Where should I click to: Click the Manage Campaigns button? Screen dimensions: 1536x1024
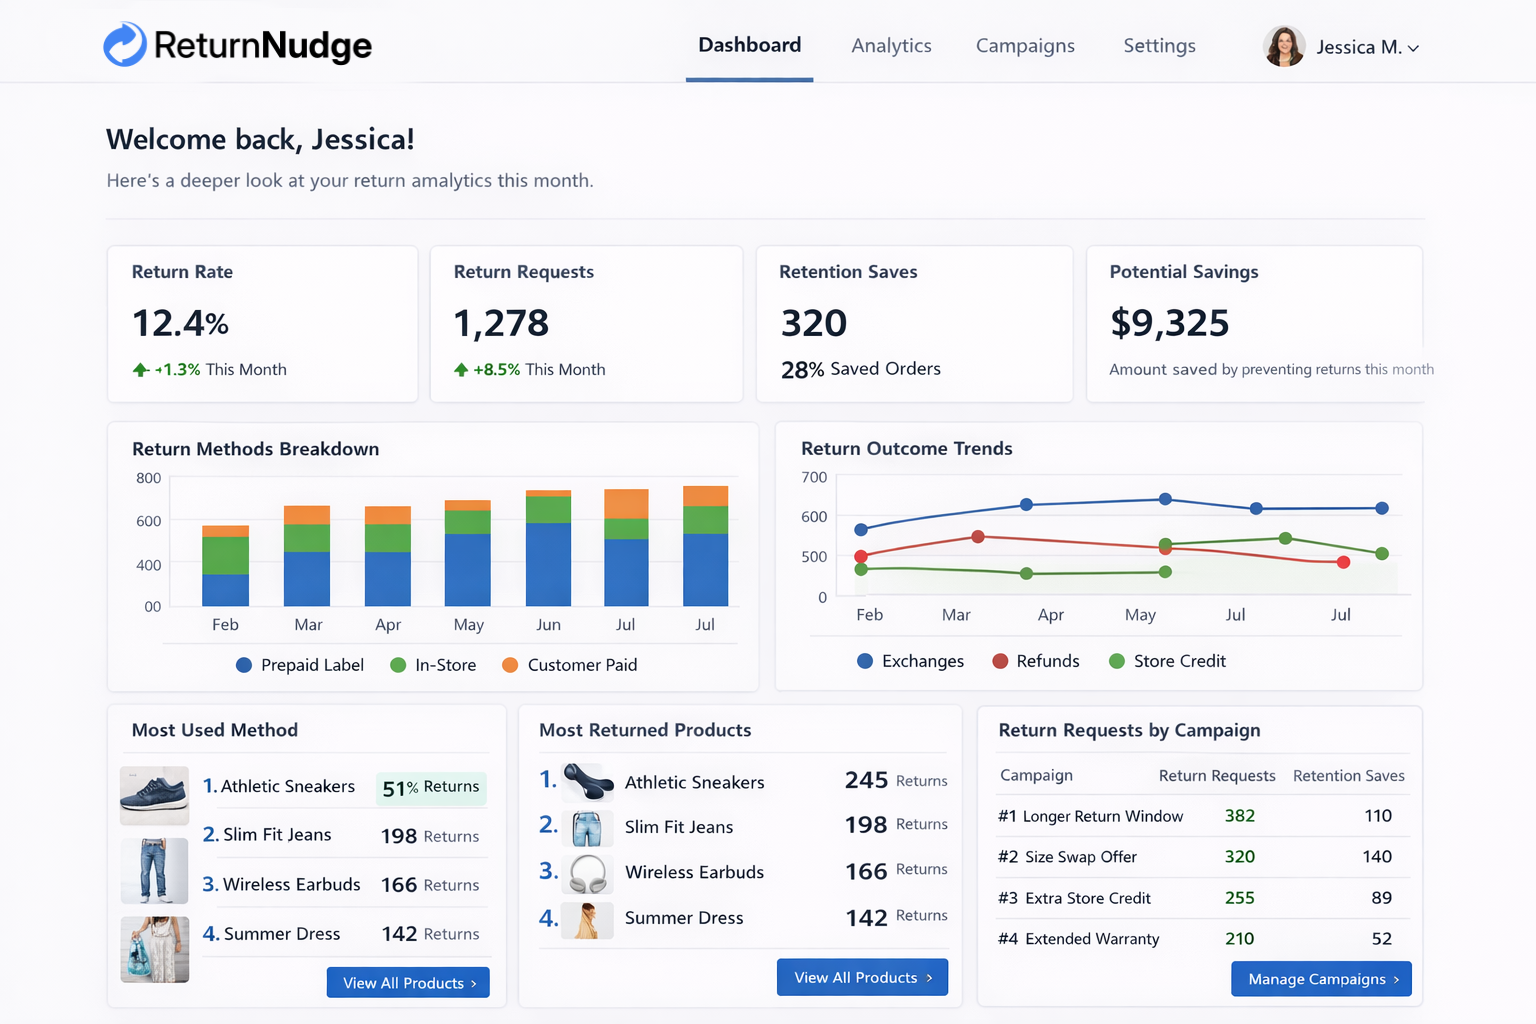[x=1320, y=979]
